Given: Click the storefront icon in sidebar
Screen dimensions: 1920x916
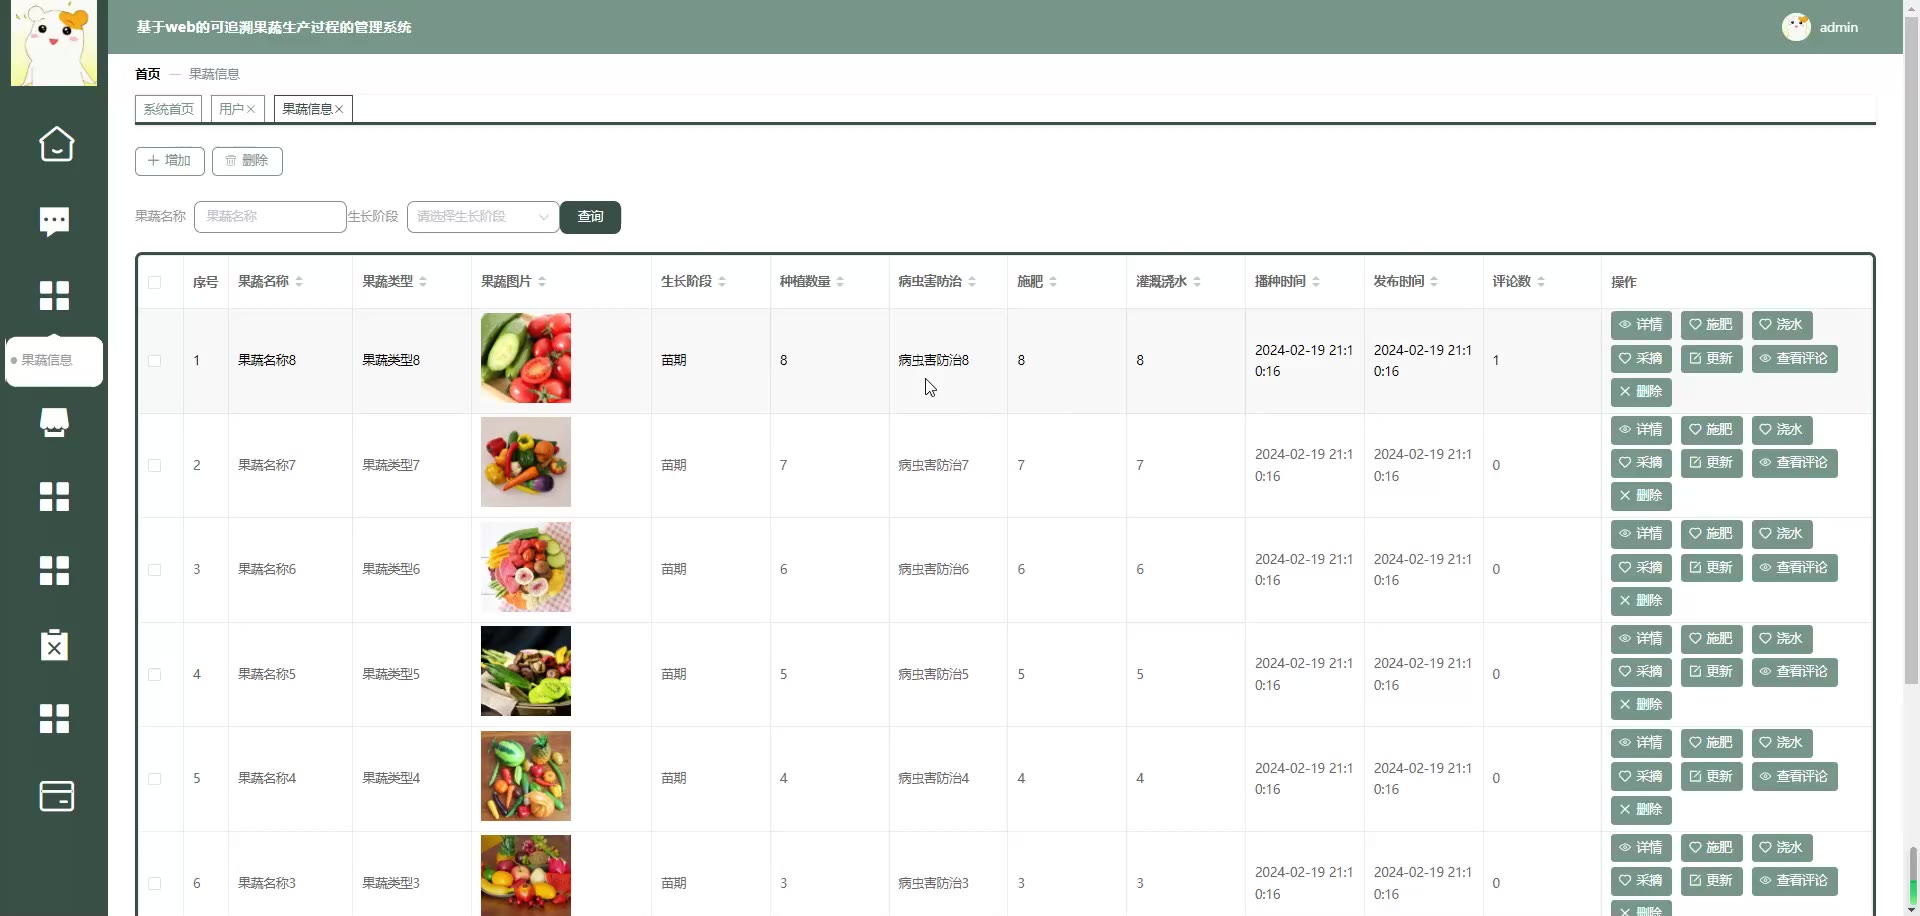Looking at the screenshot, I should (x=54, y=423).
